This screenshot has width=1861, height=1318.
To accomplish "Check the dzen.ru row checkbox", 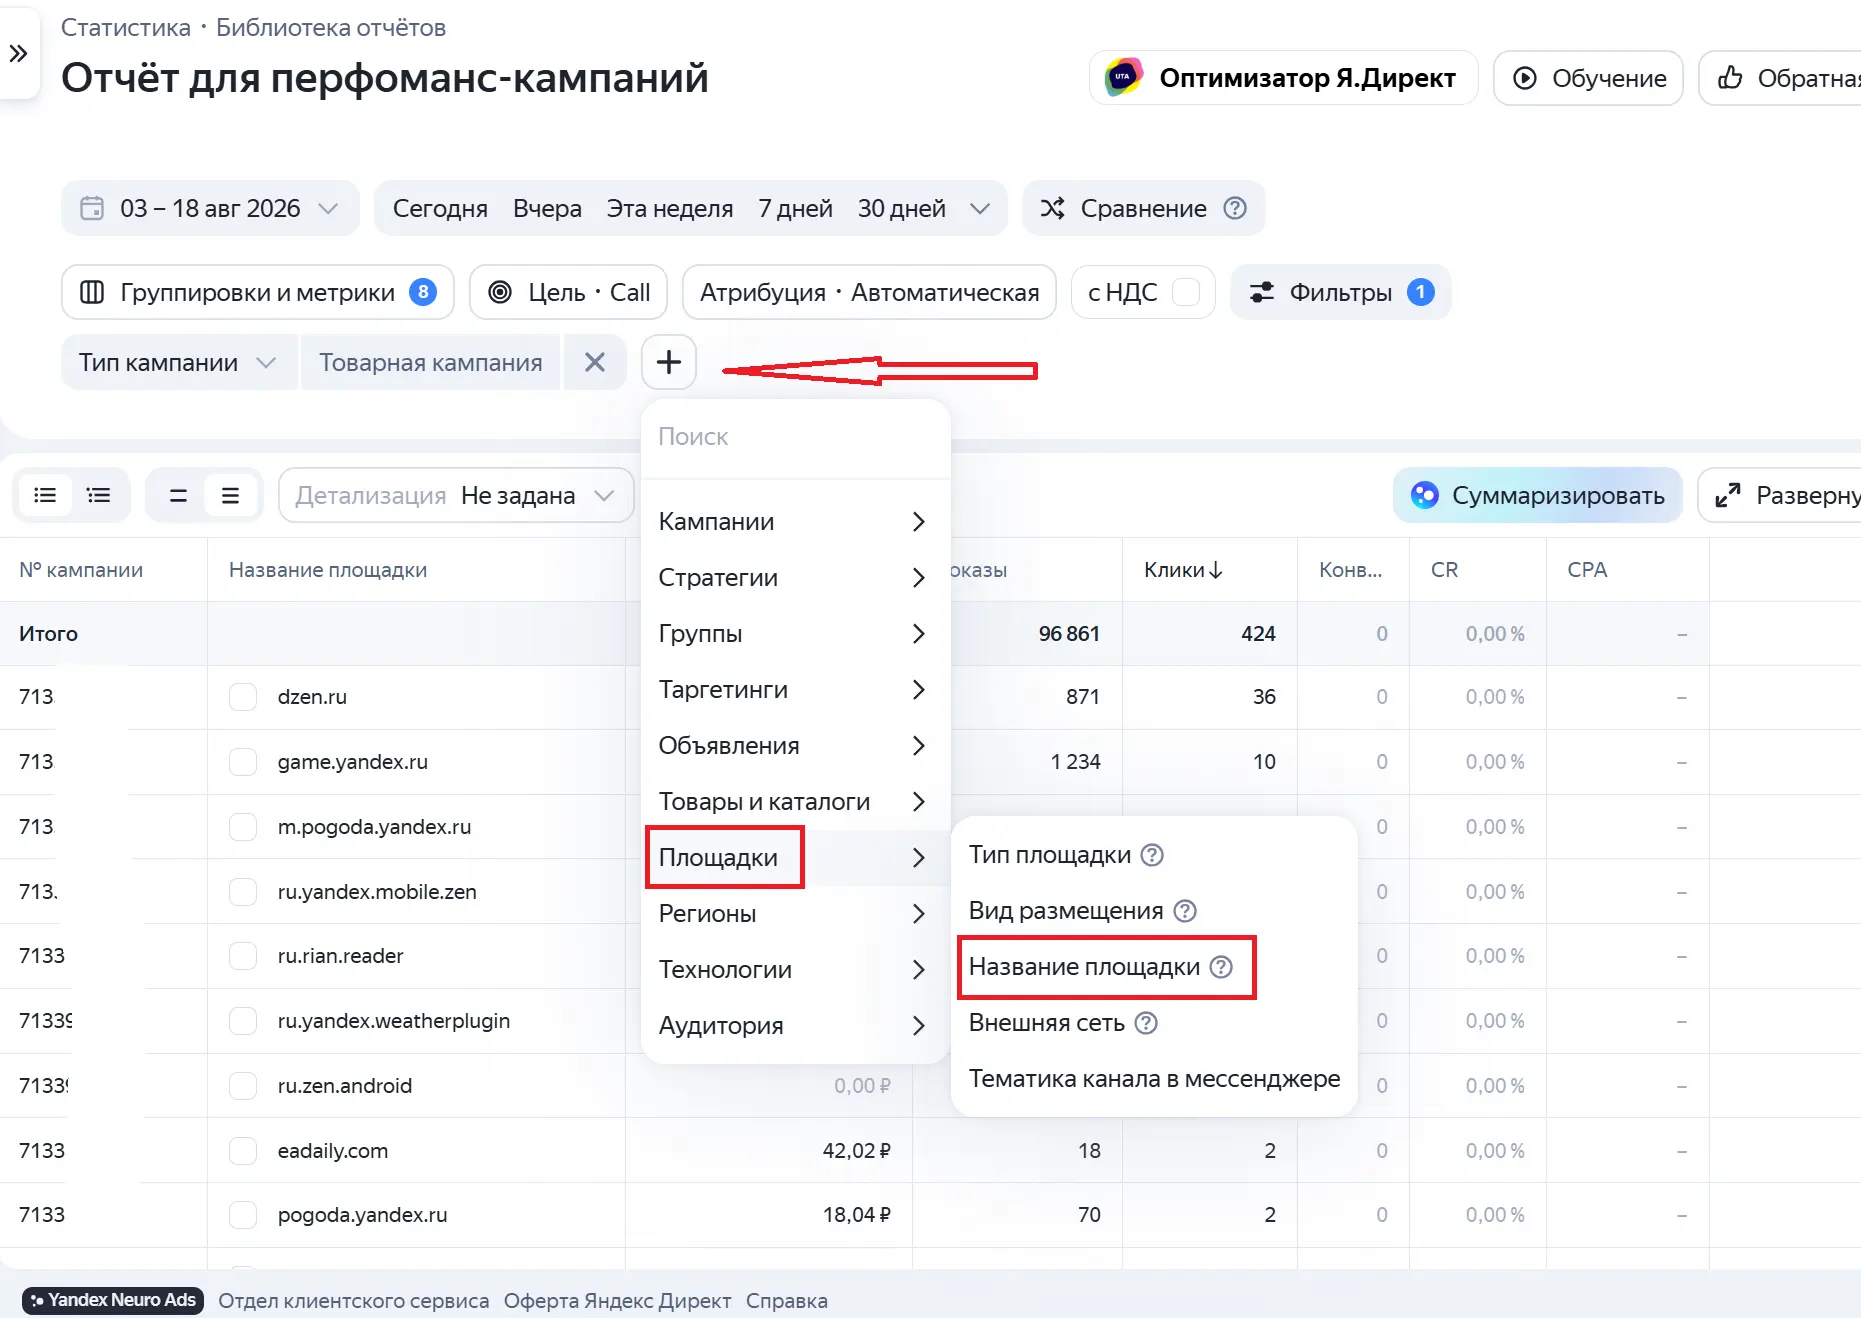I will pyautogui.click(x=243, y=697).
